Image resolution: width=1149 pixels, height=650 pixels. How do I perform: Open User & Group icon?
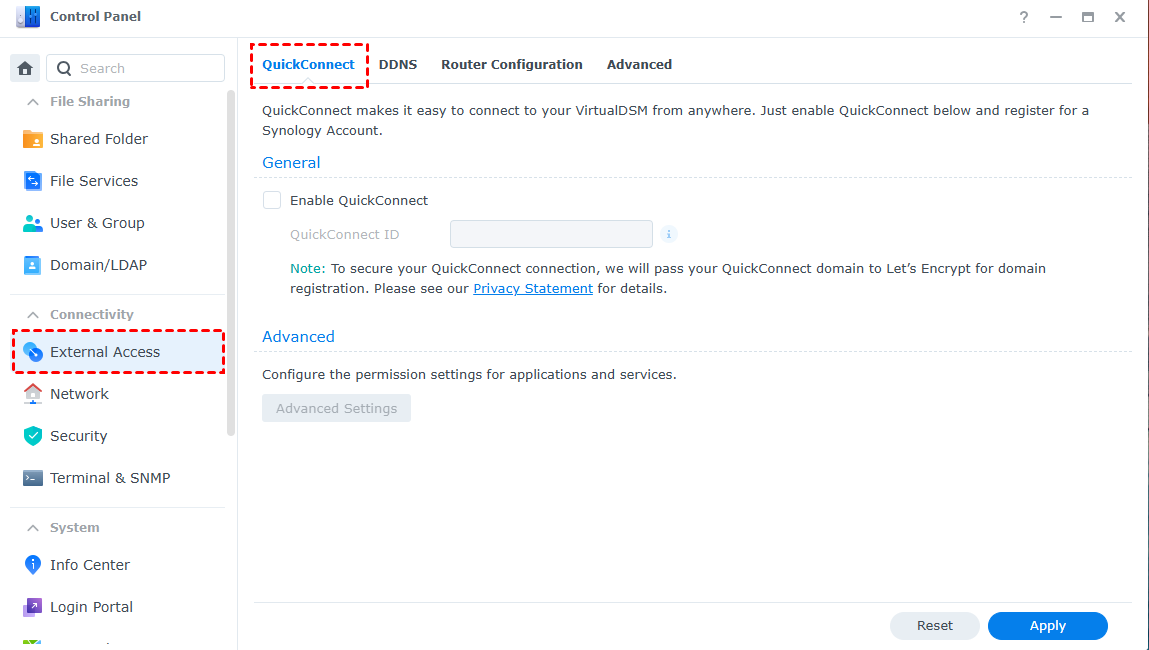click(33, 223)
